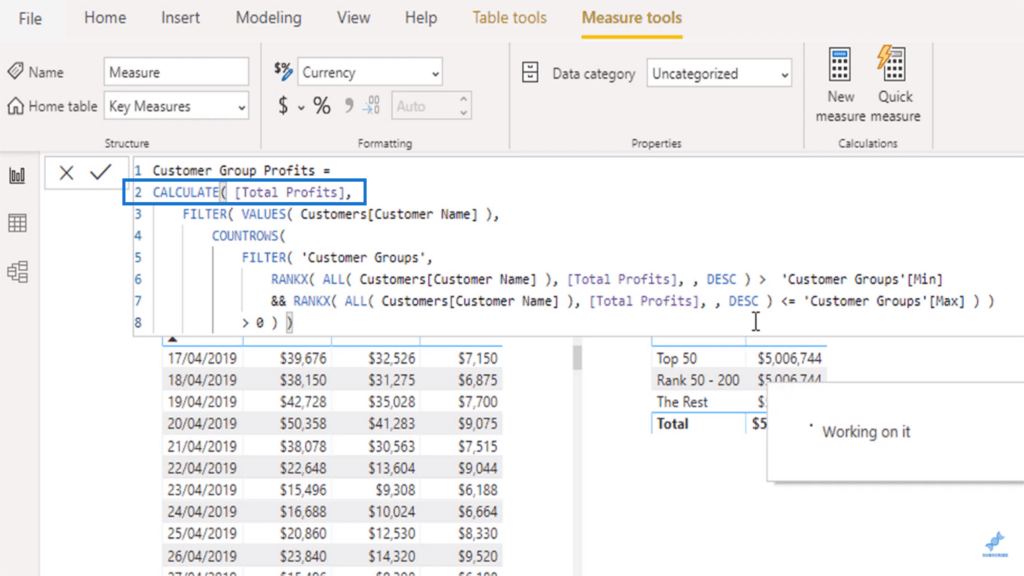Open the Help tab
The image size is (1024, 576).
(421, 18)
